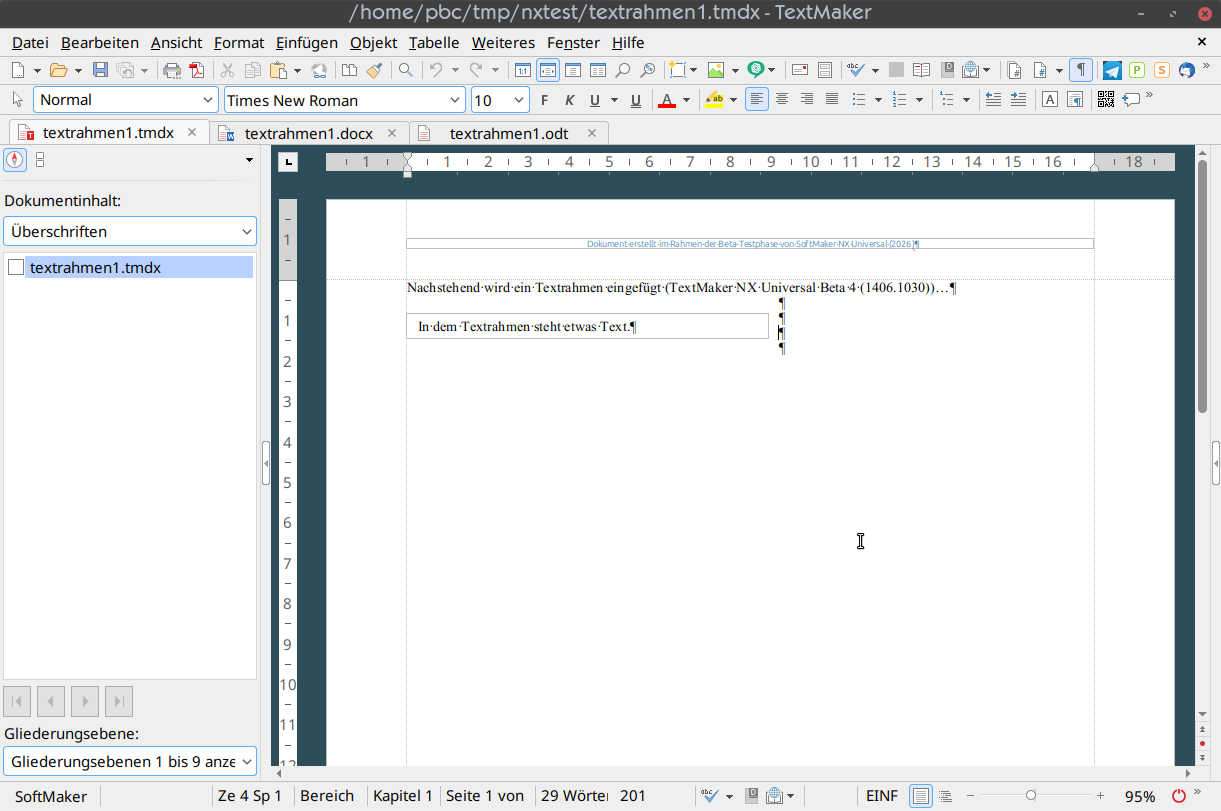Expand the numbered list dropdown arrow

pos(919,100)
